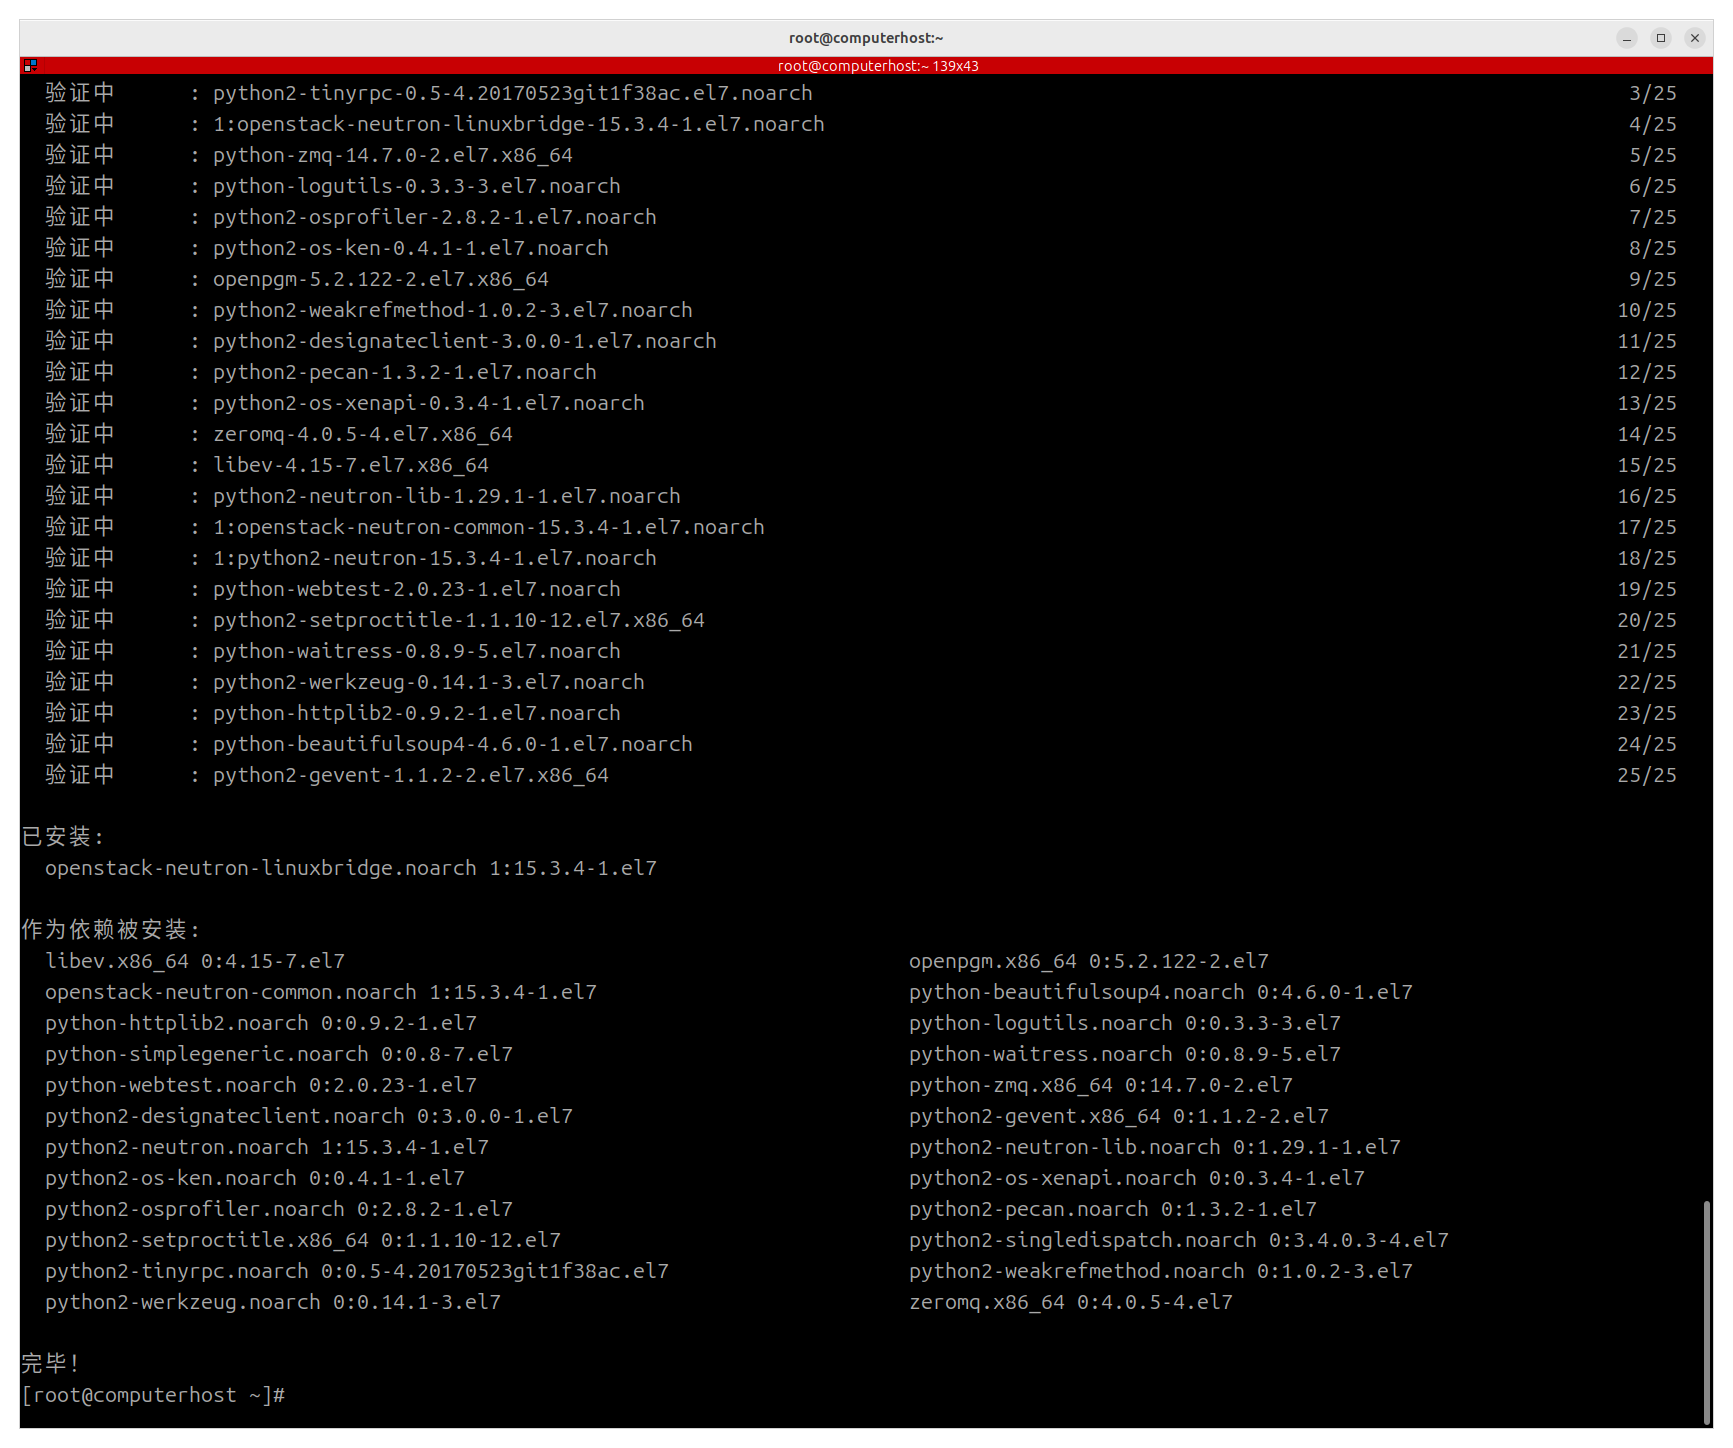Click 'python2-gevent-1.1.2-2.el7.x86_64' line

(411, 775)
